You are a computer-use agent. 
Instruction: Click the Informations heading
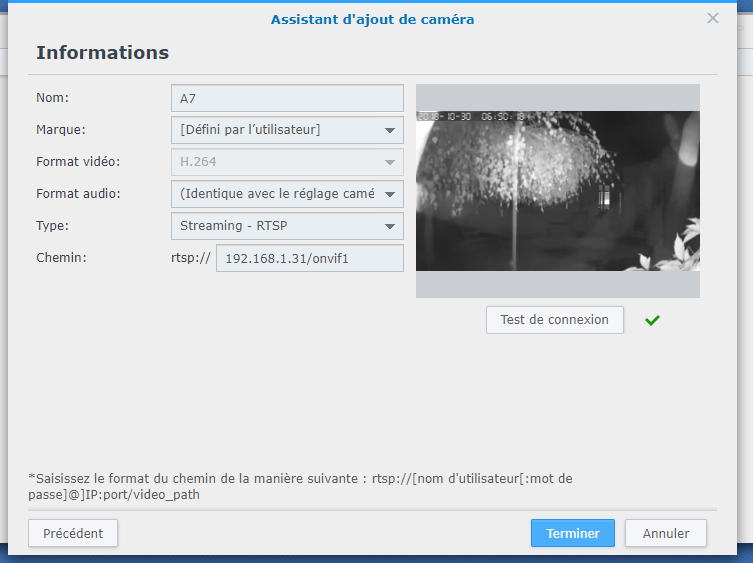[x=102, y=53]
